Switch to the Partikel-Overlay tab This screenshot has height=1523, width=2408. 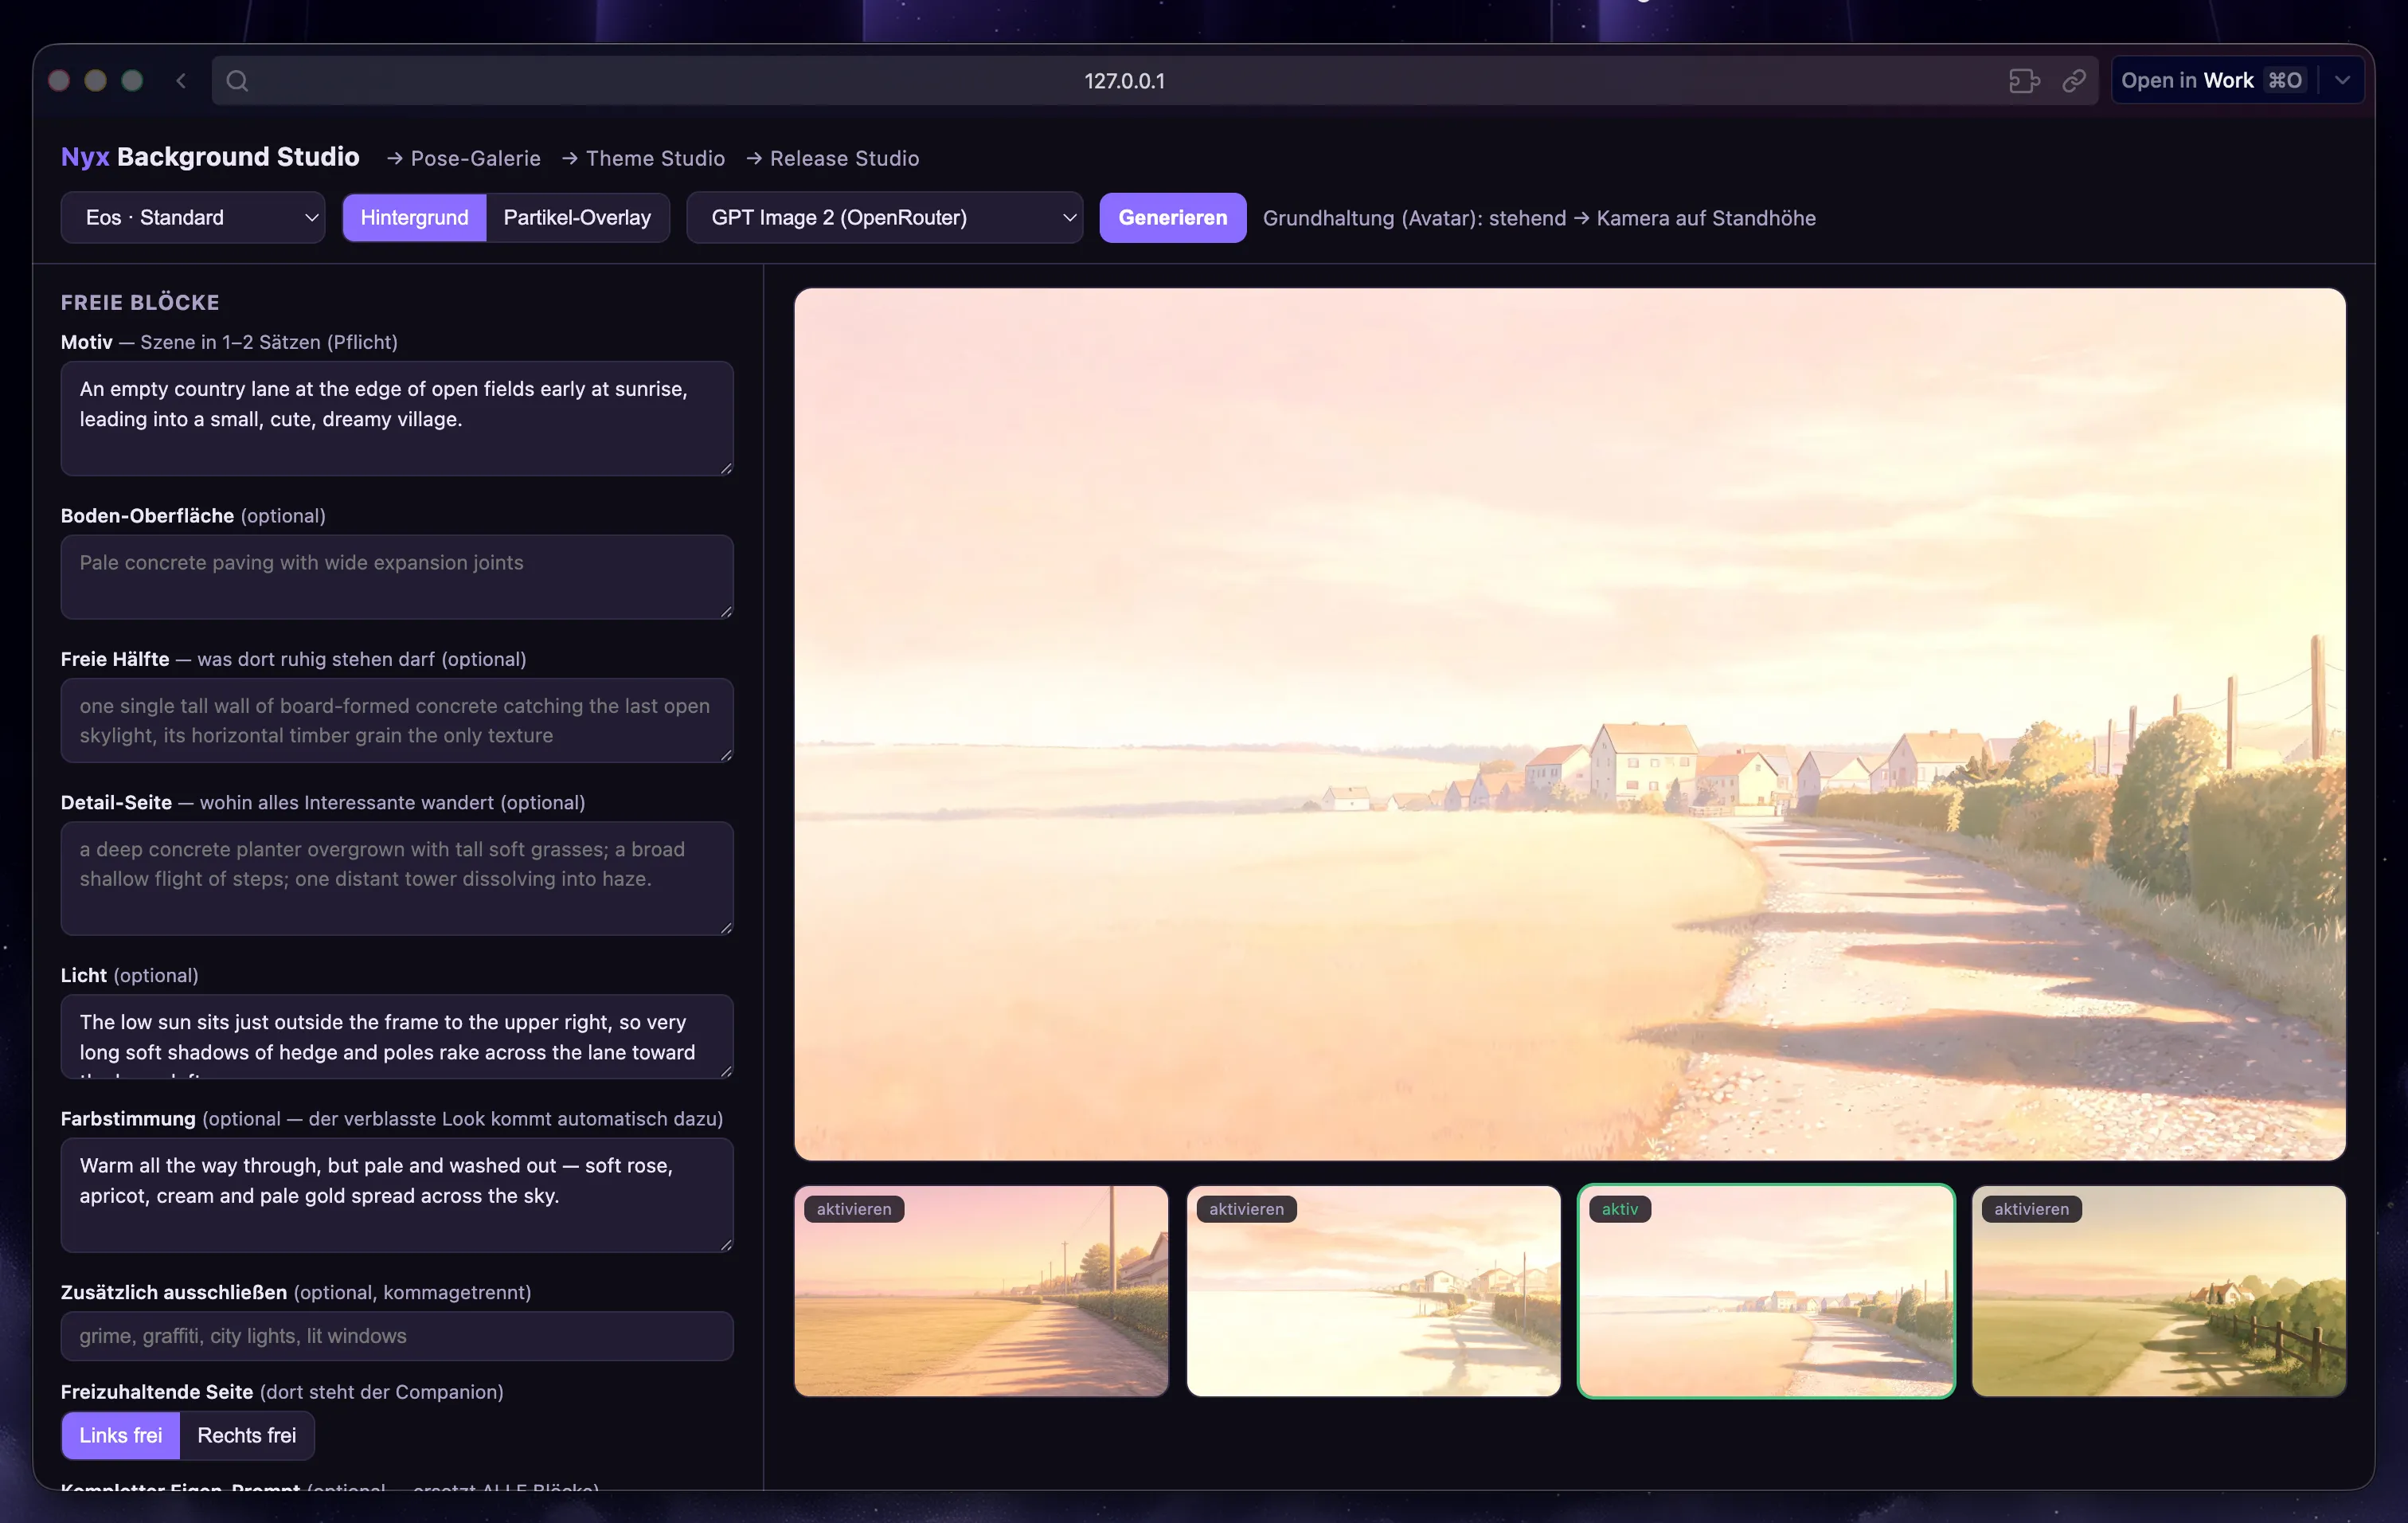577,218
